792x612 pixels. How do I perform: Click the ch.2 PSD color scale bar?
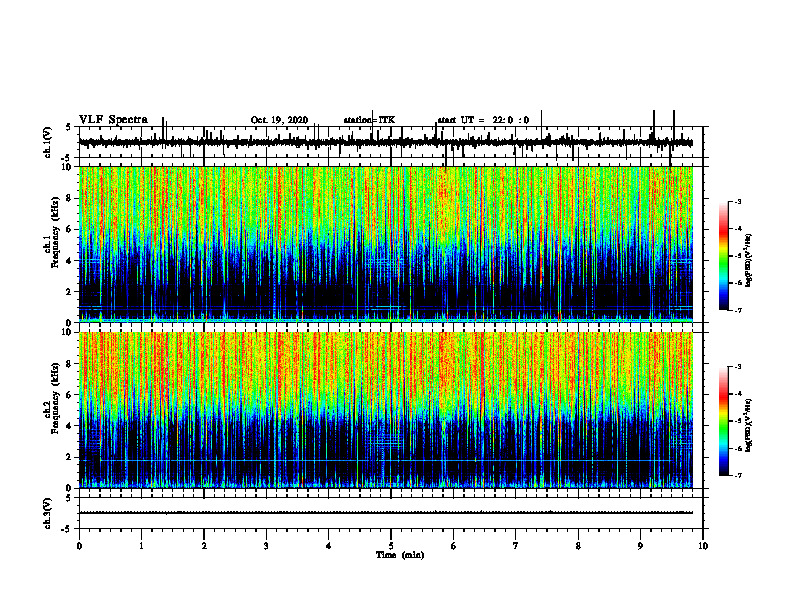point(723,421)
